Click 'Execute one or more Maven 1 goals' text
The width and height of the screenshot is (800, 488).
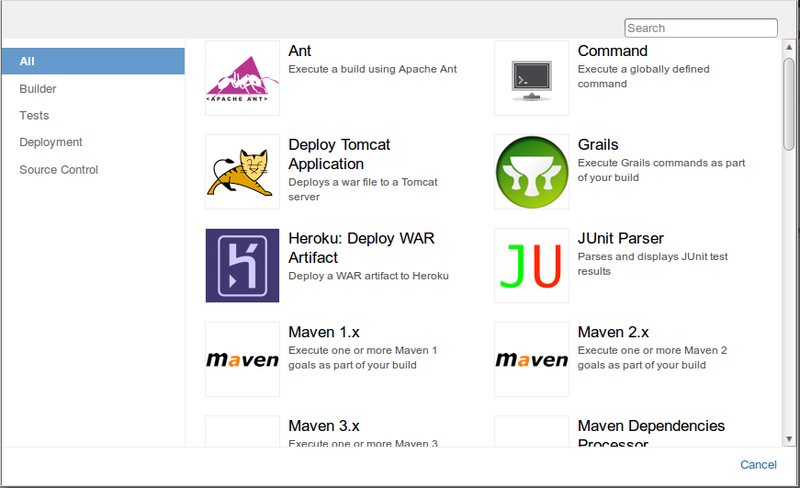tap(363, 358)
